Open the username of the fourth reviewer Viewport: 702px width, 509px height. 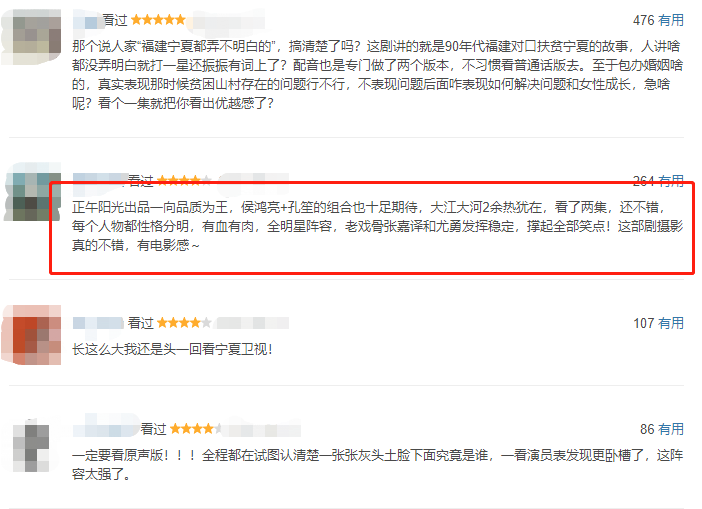(106, 429)
